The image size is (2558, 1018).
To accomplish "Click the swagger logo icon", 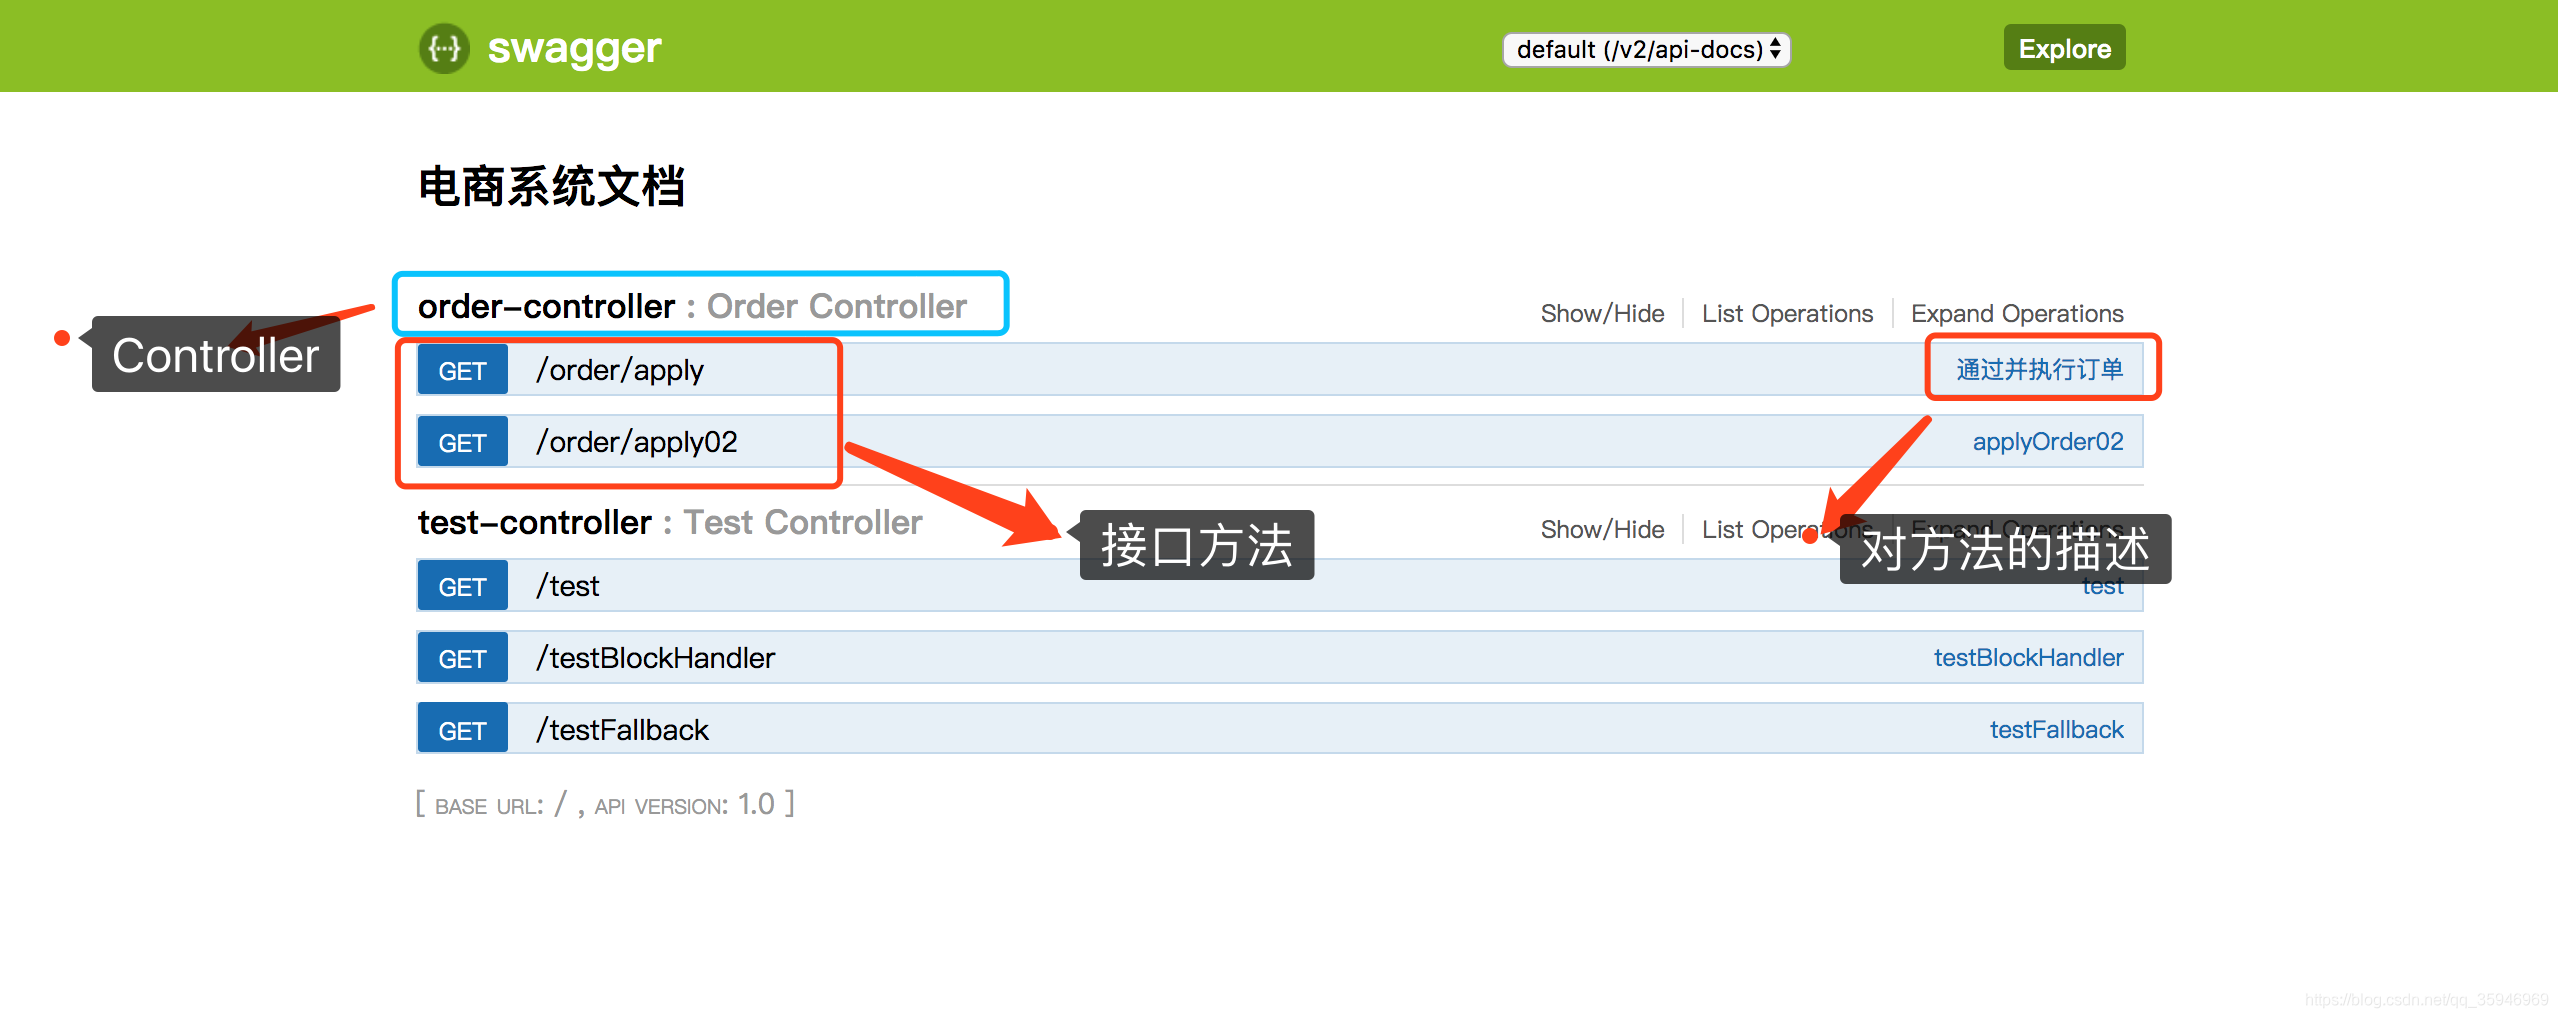I will (x=444, y=48).
